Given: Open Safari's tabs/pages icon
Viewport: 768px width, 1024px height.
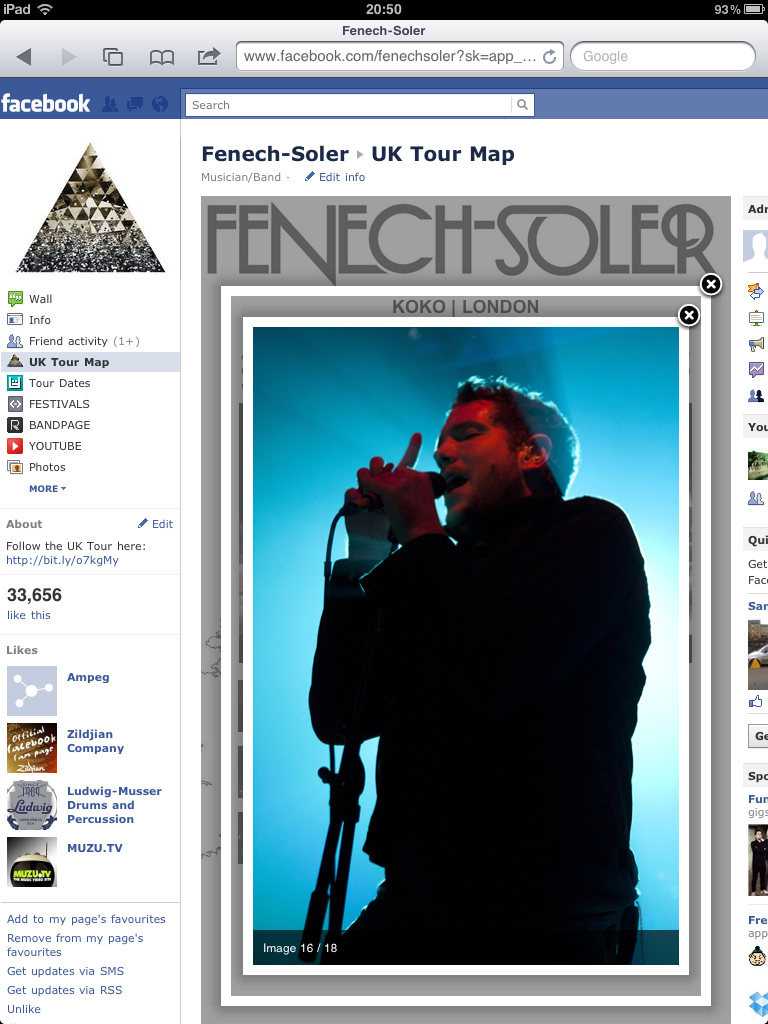Looking at the screenshot, I should (113, 57).
